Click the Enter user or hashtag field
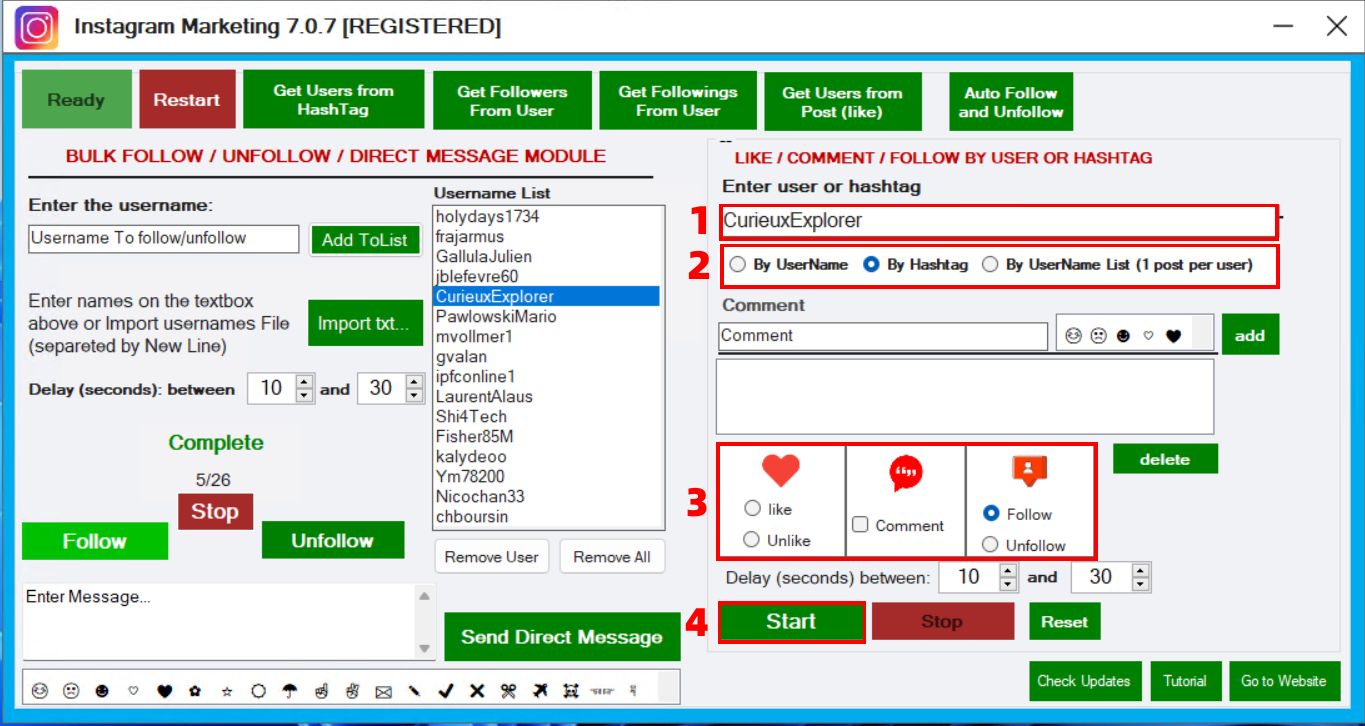Screen dimensions: 1365x726 (x=998, y=221)
